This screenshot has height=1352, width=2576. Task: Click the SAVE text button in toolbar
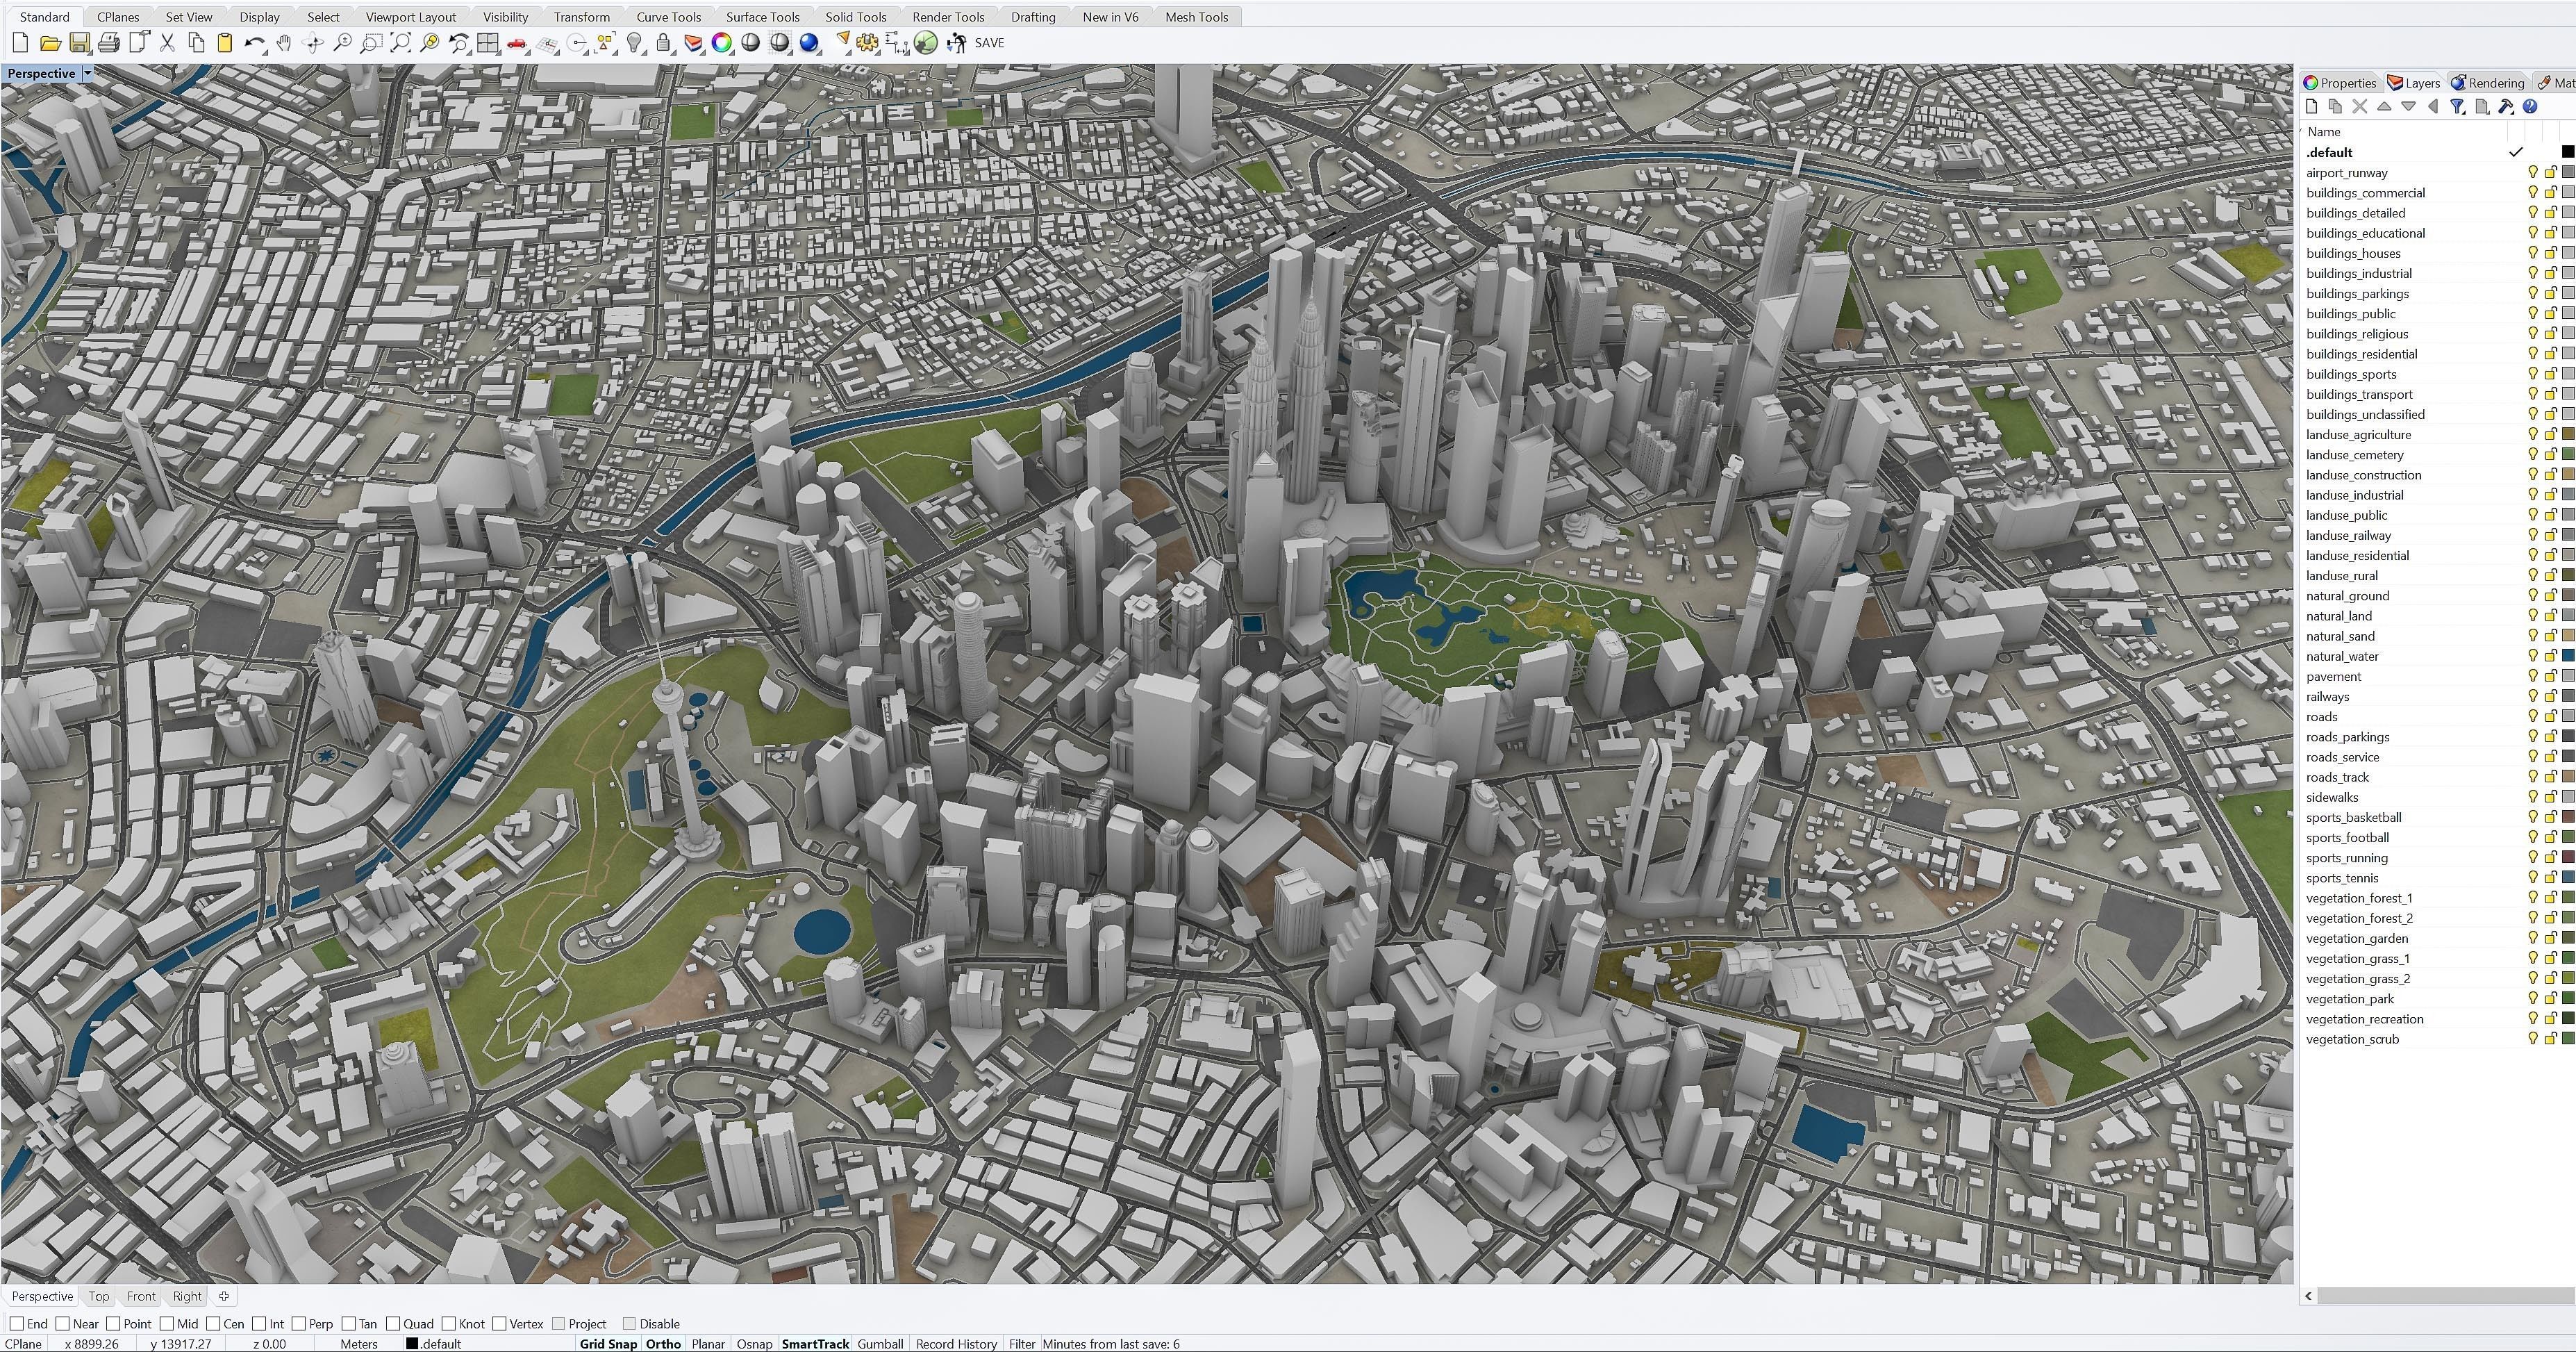[989, 42]
